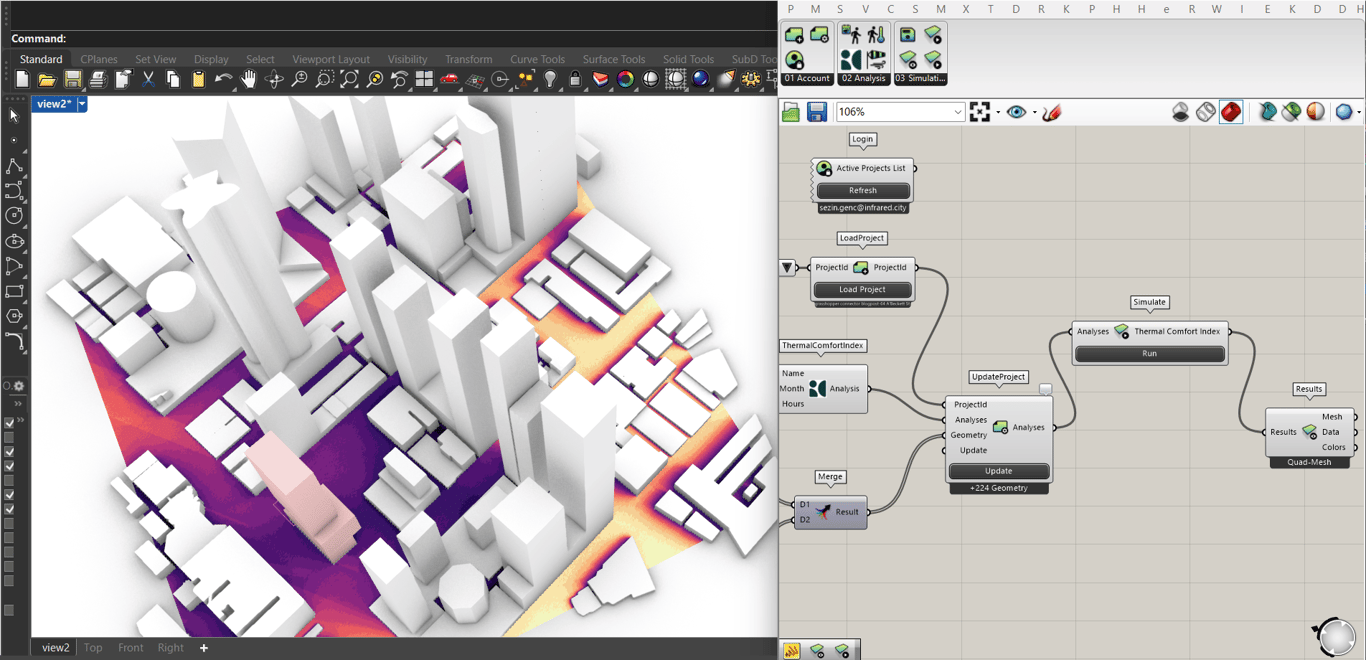Expand the triangle dropdown beside ProjectId input
The image size is (1366, 660).
coord(787,268)
